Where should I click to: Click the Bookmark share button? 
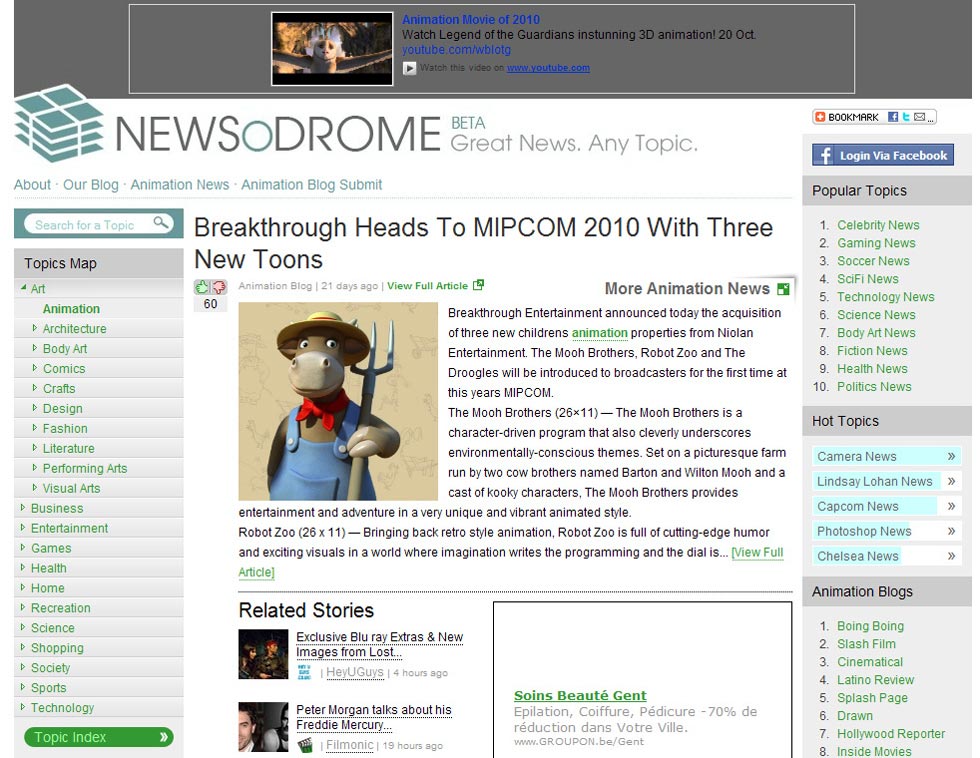pyautogui.click(x=874, y=117)
